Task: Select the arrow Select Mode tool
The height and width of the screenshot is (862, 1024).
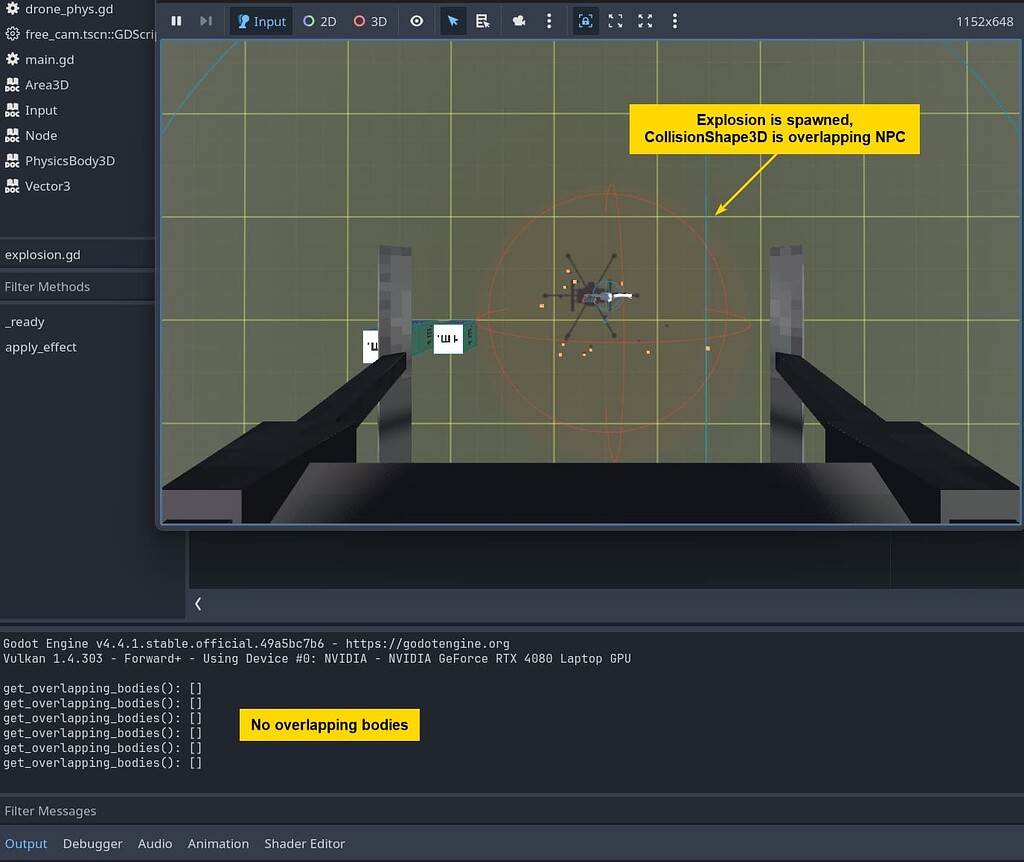Action: [x=452, y=21]
